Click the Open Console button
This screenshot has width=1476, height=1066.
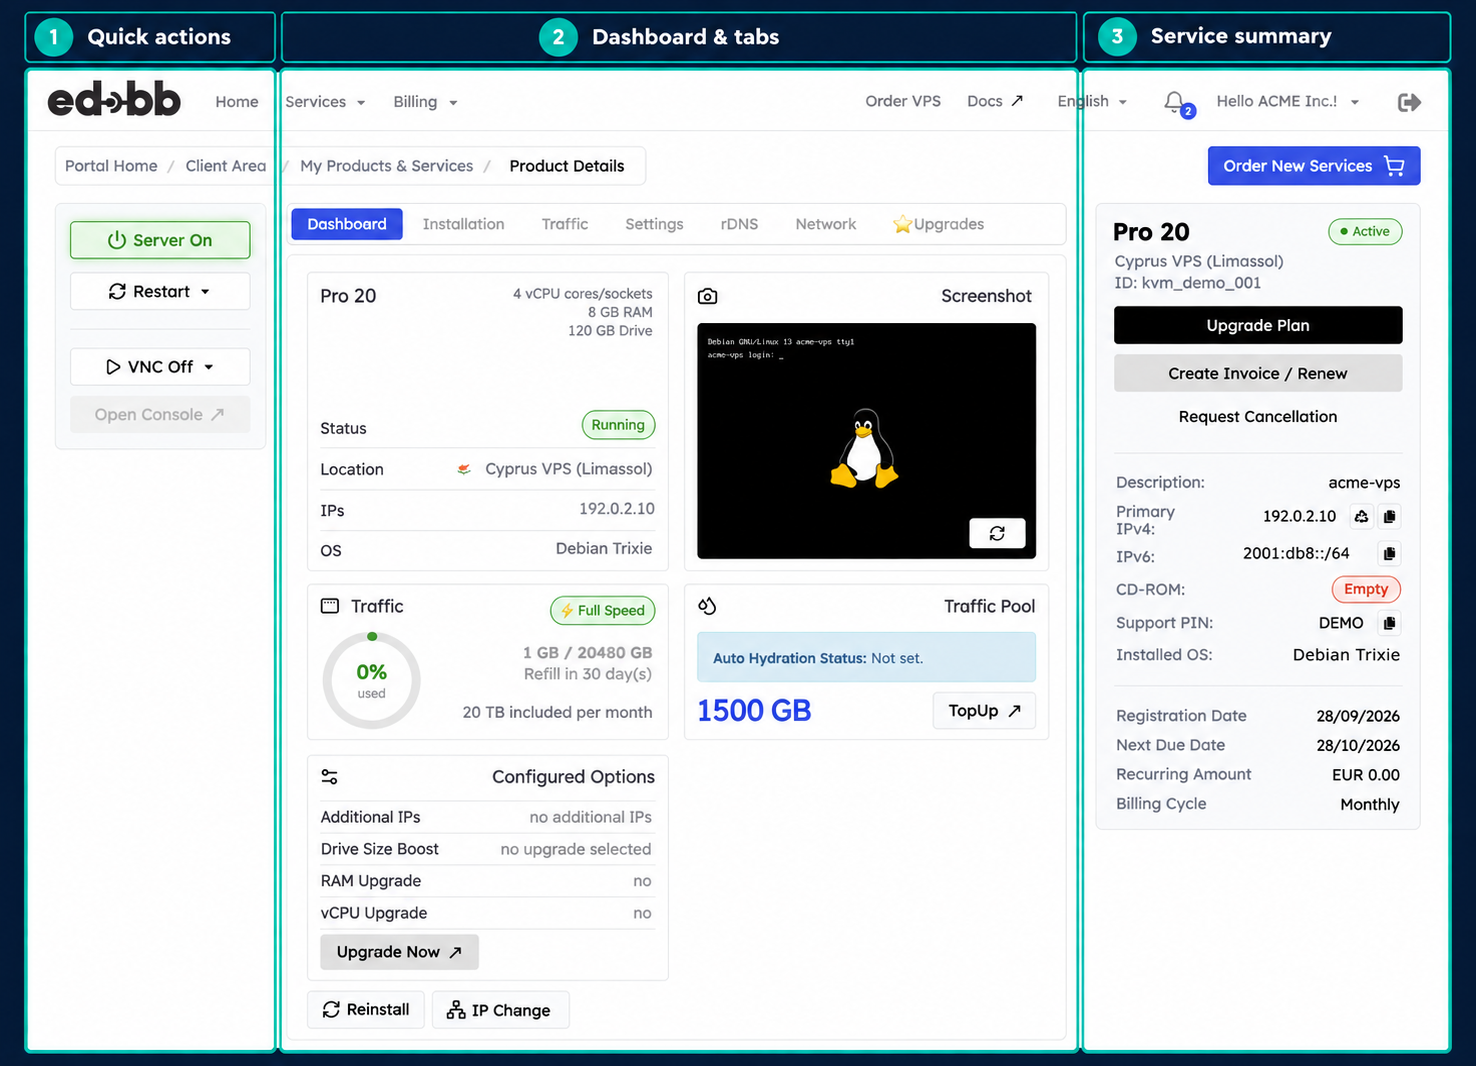coord(160,415)
